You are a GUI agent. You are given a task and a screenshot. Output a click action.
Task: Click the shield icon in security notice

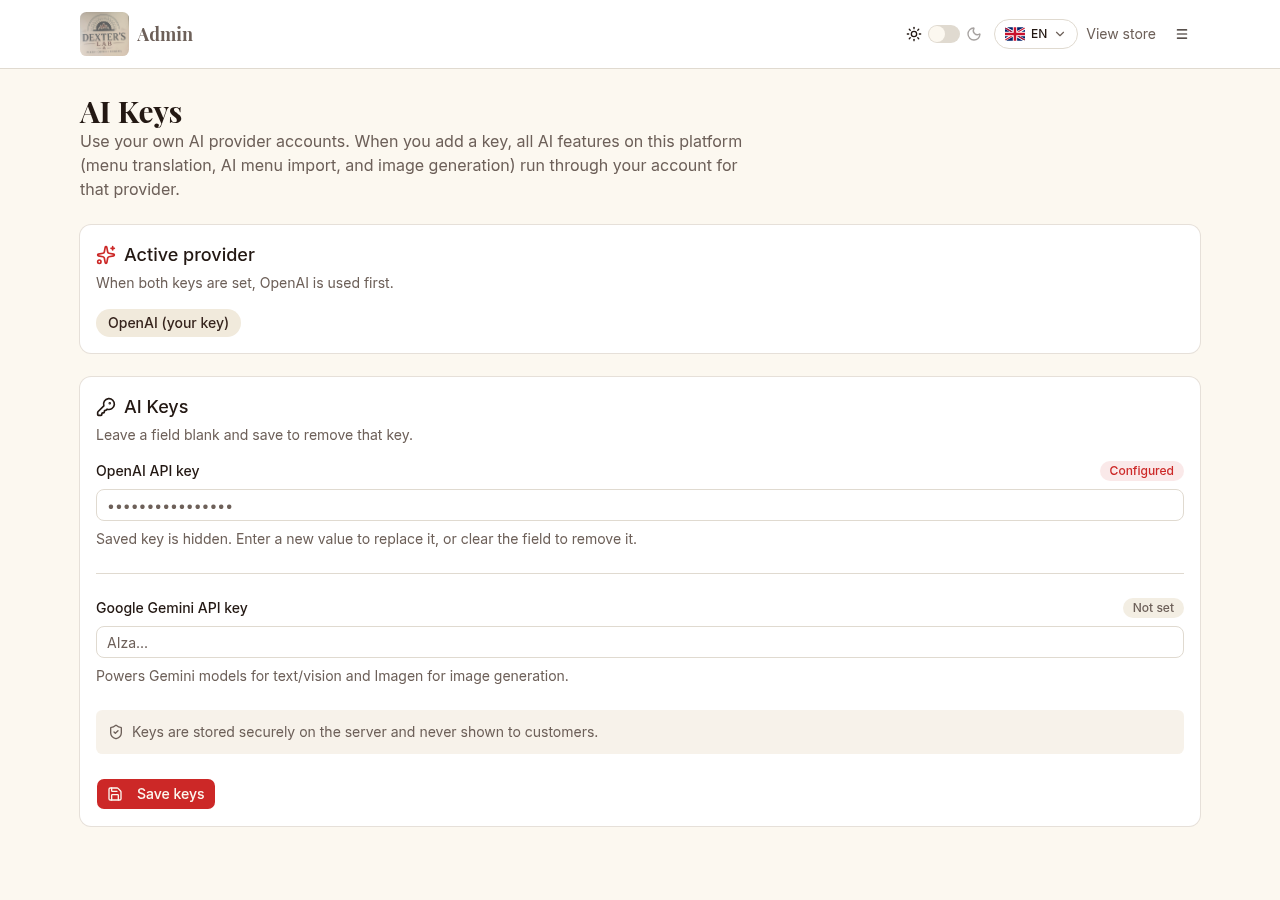click(x=116, y=732)
